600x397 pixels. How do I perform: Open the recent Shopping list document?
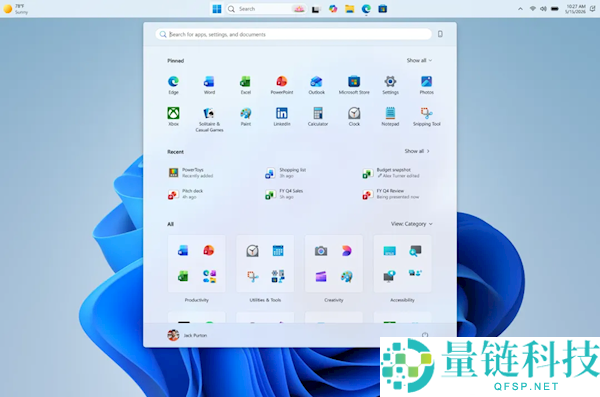[x=286, y=173]
